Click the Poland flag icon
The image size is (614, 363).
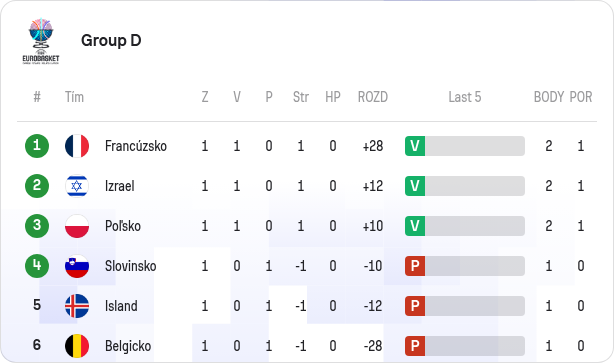click(77, 226)
